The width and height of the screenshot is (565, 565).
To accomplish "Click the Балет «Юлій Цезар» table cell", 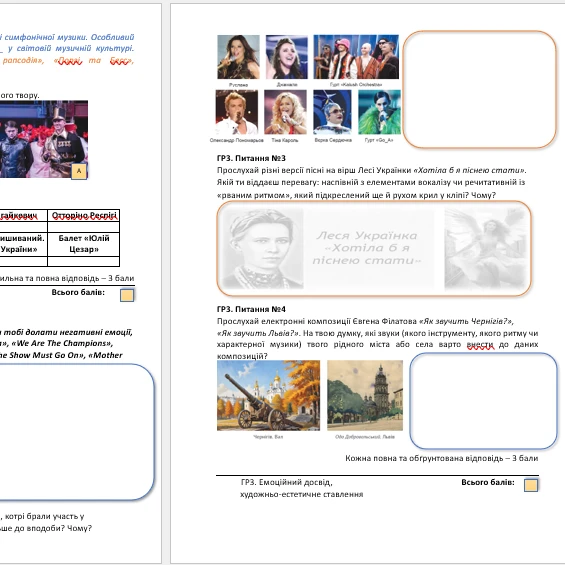I will [x=84, y=244].
